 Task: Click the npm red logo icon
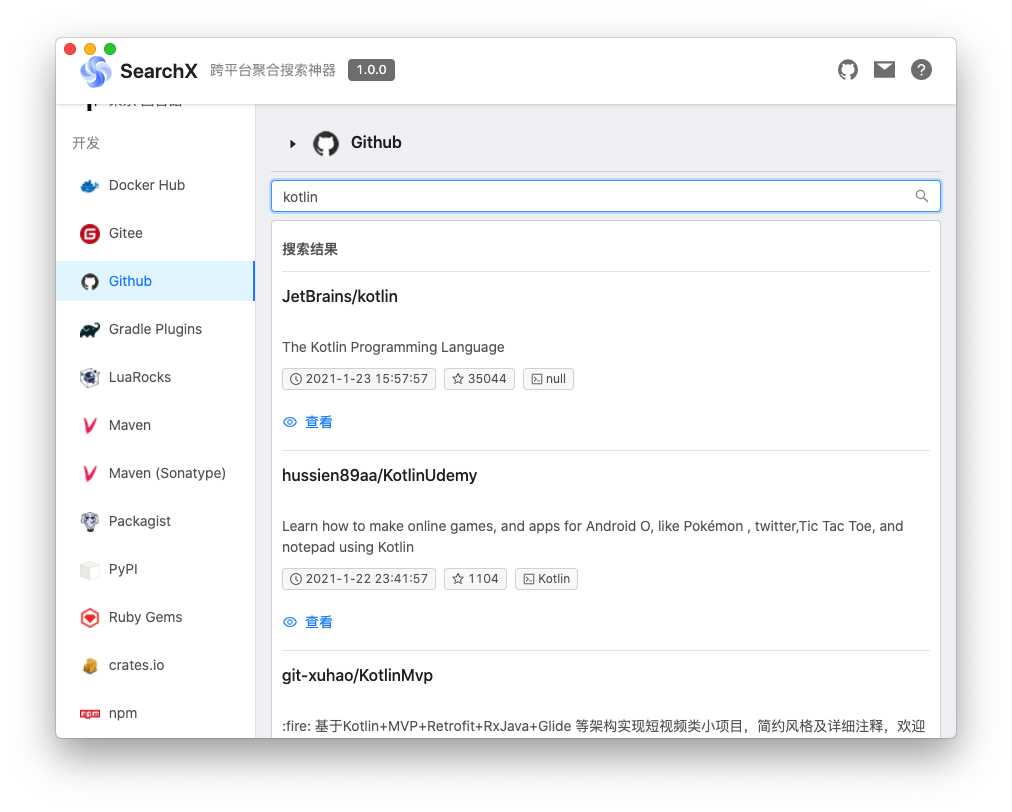(x=90, y=714)
